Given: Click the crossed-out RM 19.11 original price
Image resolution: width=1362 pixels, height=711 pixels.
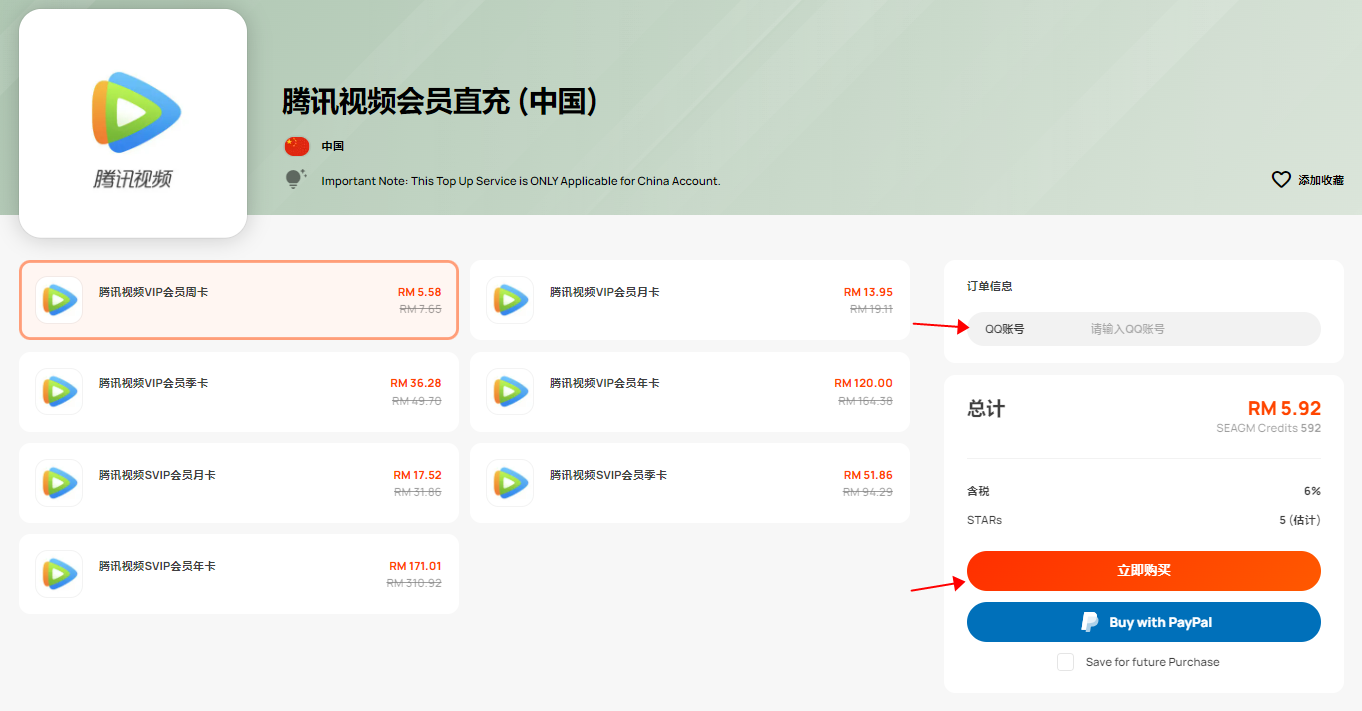Looking at the screenshot, I should 871,309.
